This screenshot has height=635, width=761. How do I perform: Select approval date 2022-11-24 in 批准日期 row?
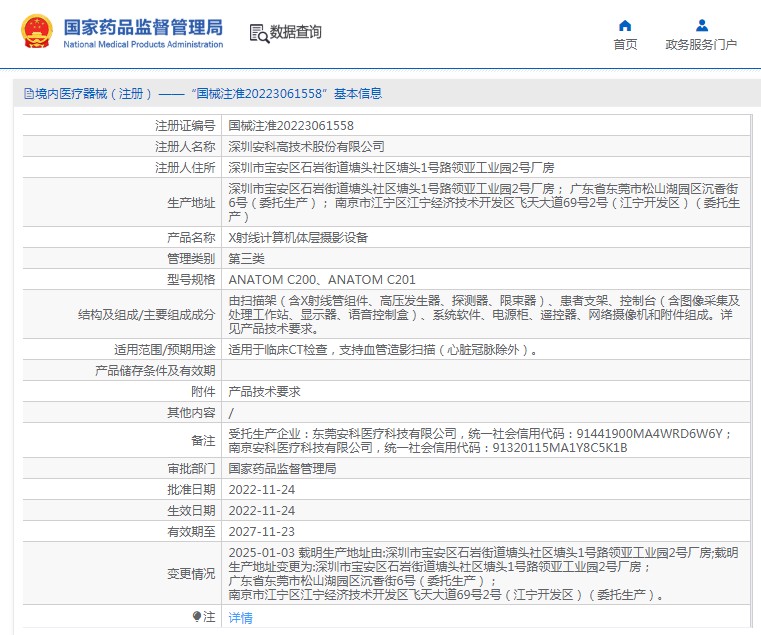pyautogui.click(x=262, y=489)
